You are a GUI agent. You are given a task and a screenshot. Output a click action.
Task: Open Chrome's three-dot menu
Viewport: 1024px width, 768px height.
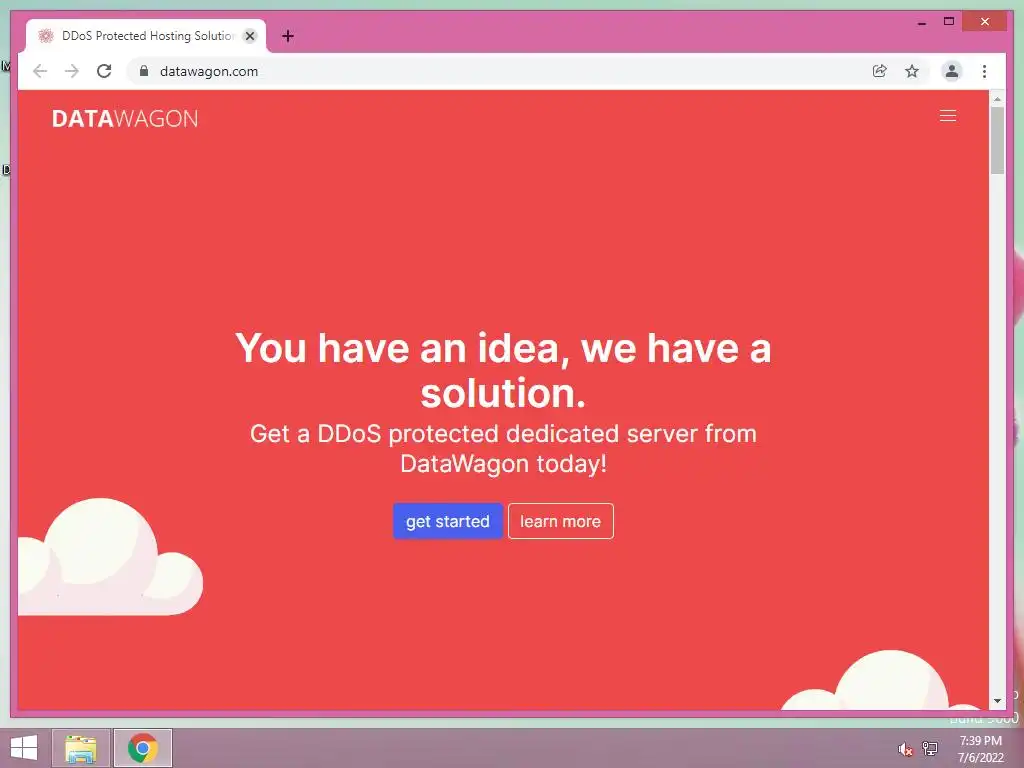[984, 71]
